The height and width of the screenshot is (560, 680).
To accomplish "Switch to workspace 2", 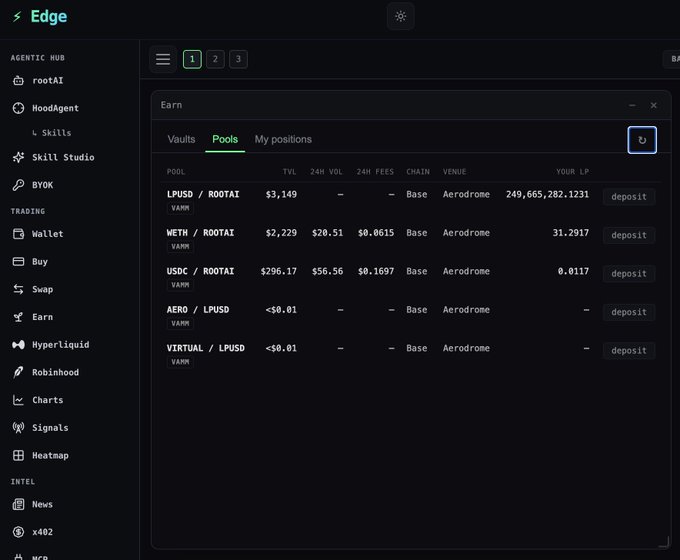I will pyautogui.click(x=215, y=59).
